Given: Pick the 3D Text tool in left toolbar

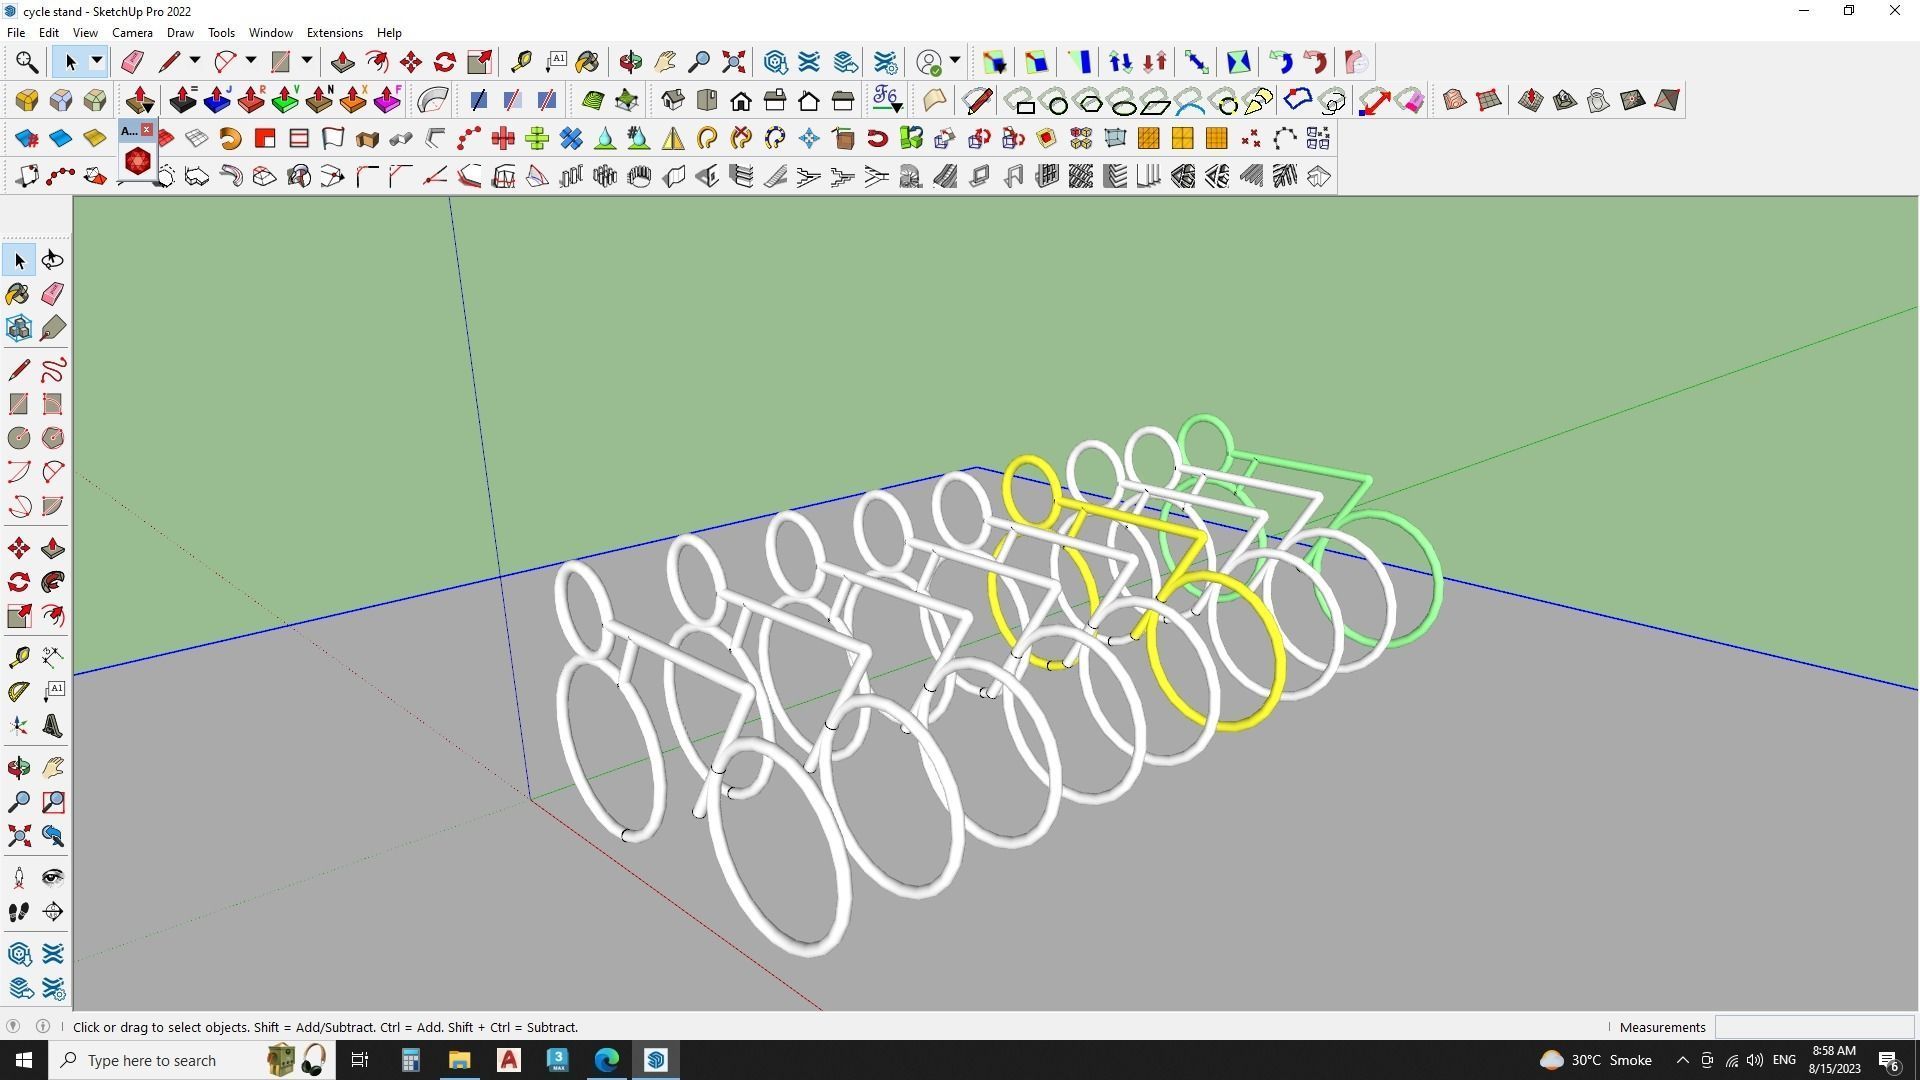Looking at the screenshot, I should point(53,727).
